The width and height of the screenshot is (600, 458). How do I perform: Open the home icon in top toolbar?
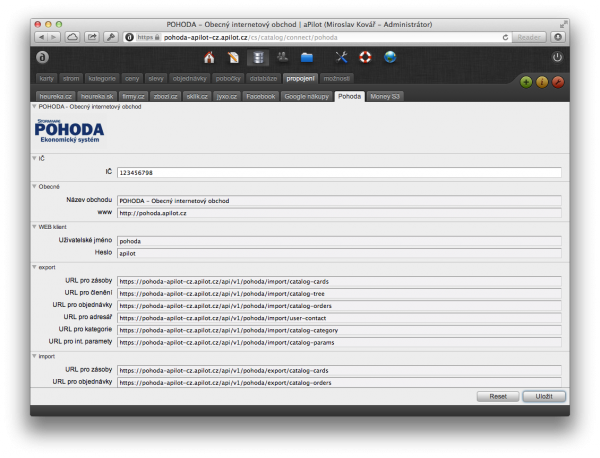[209, 57]
